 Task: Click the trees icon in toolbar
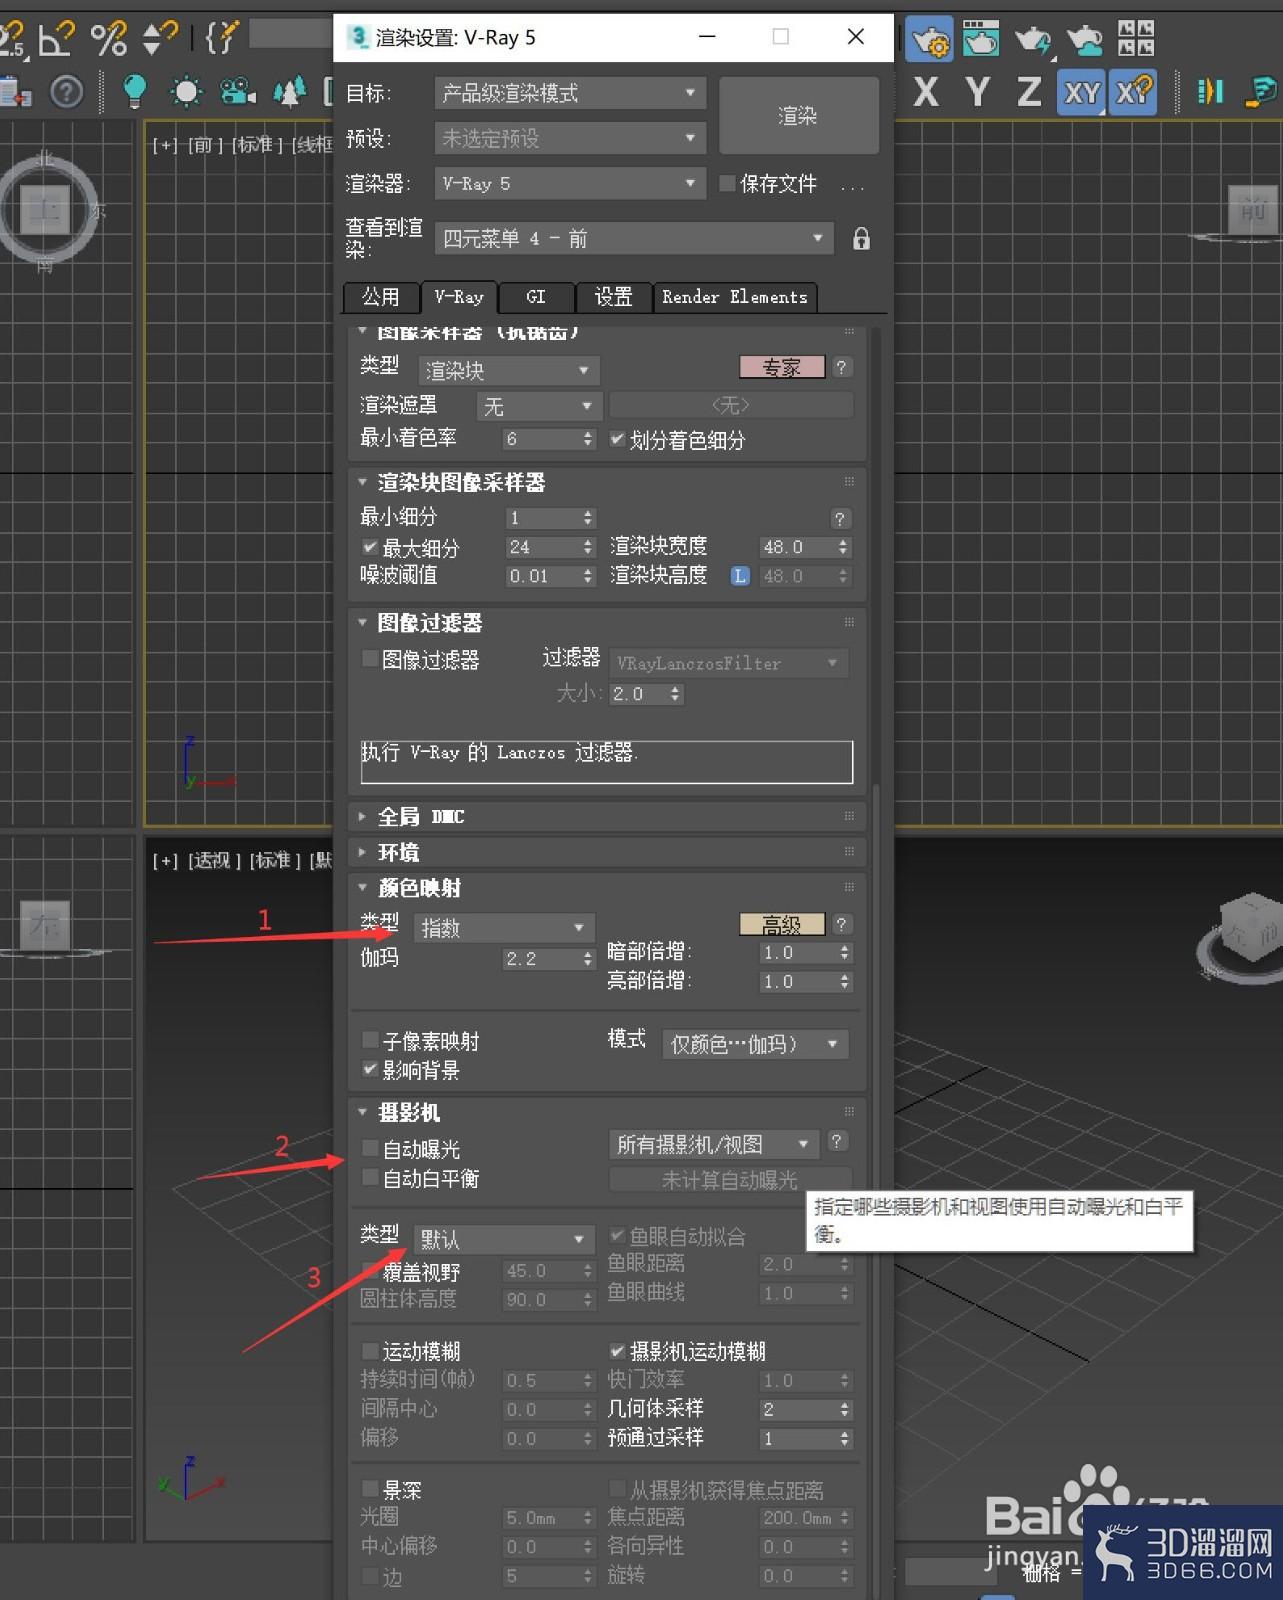[x=289, y=92]
